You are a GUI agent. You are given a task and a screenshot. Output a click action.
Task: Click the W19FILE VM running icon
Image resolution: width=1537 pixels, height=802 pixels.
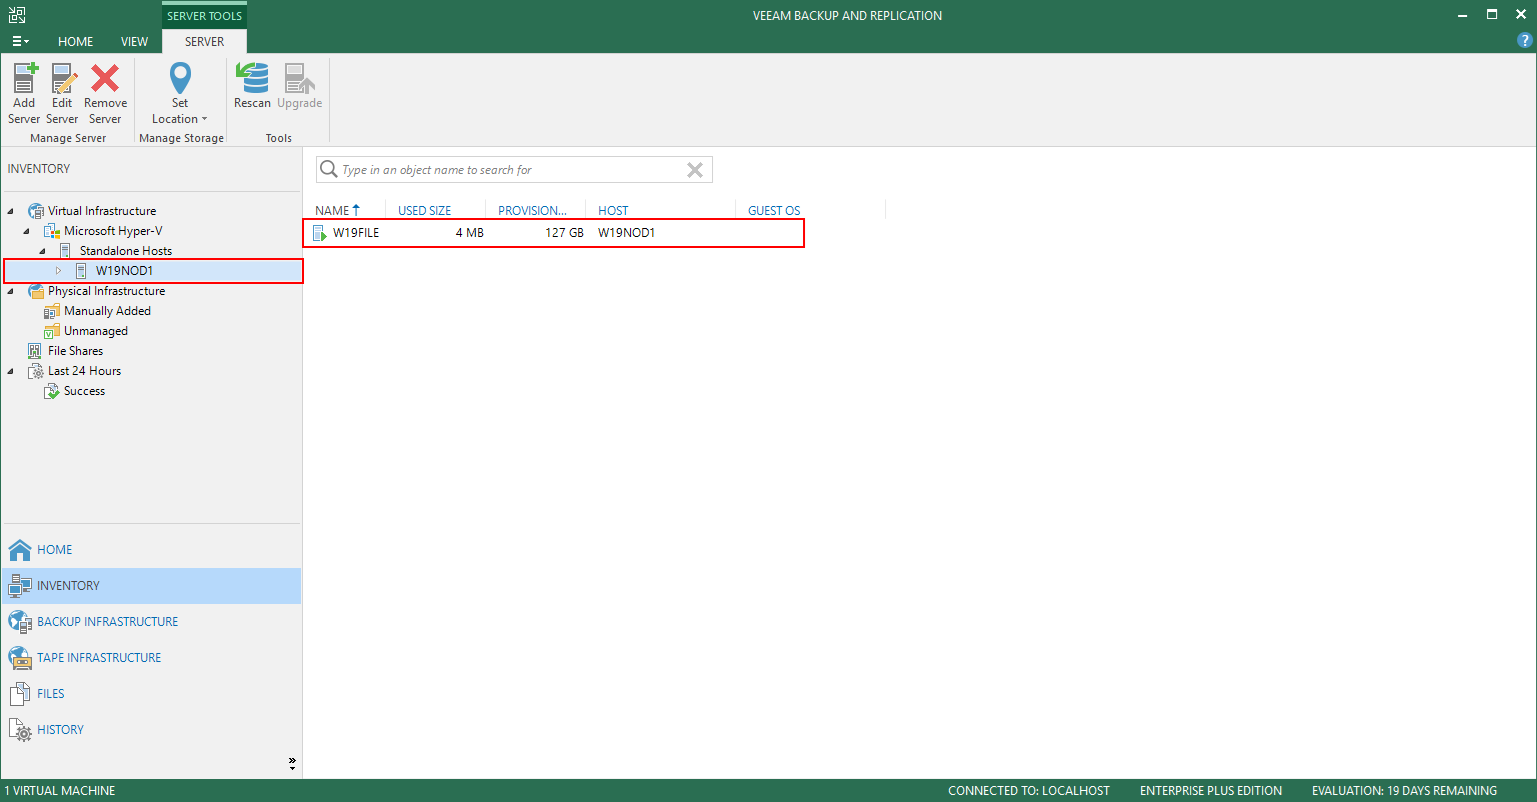(320, 233)
